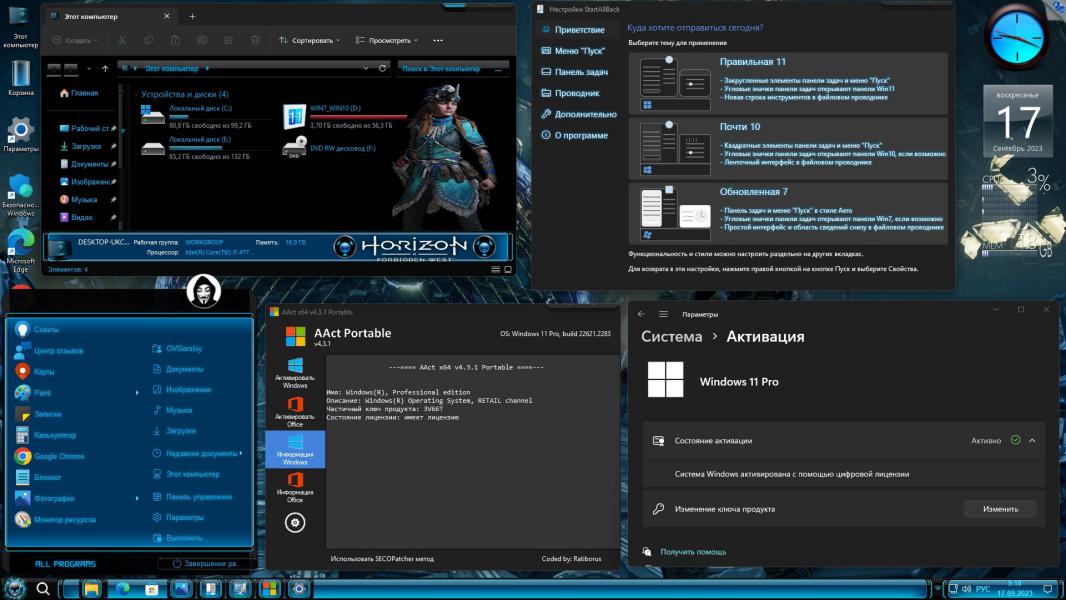The image size is (1066, 600).
Task: Refresh the Explorer address bar
Action: (383, 68)
